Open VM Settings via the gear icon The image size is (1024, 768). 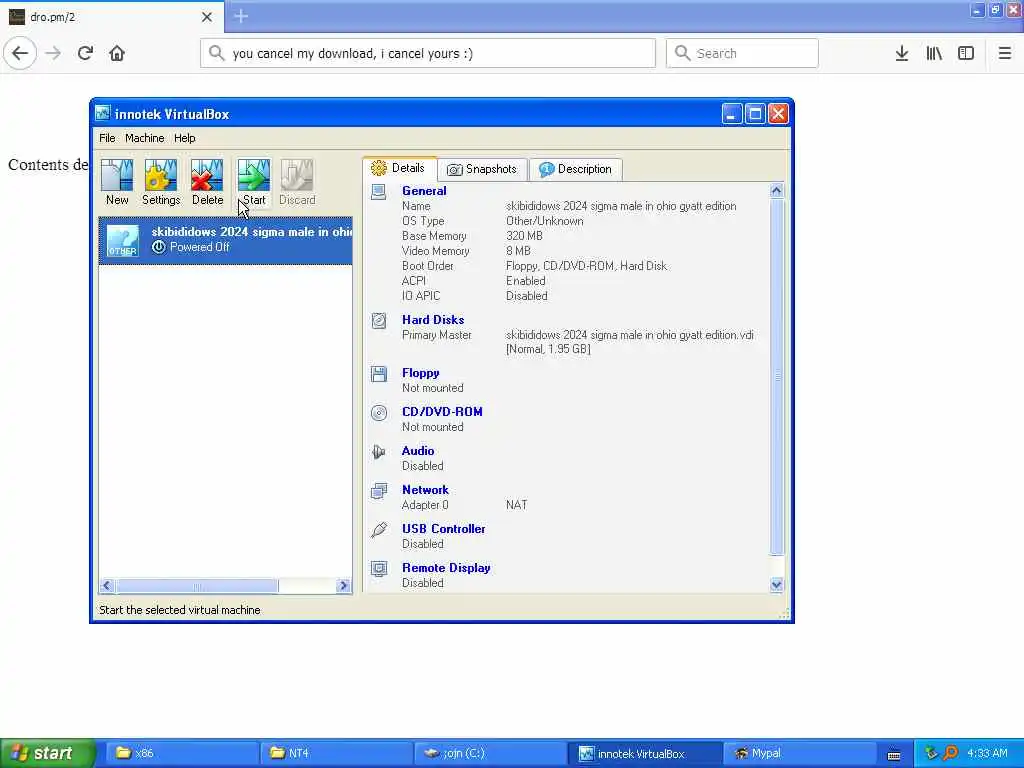point(161,182)
